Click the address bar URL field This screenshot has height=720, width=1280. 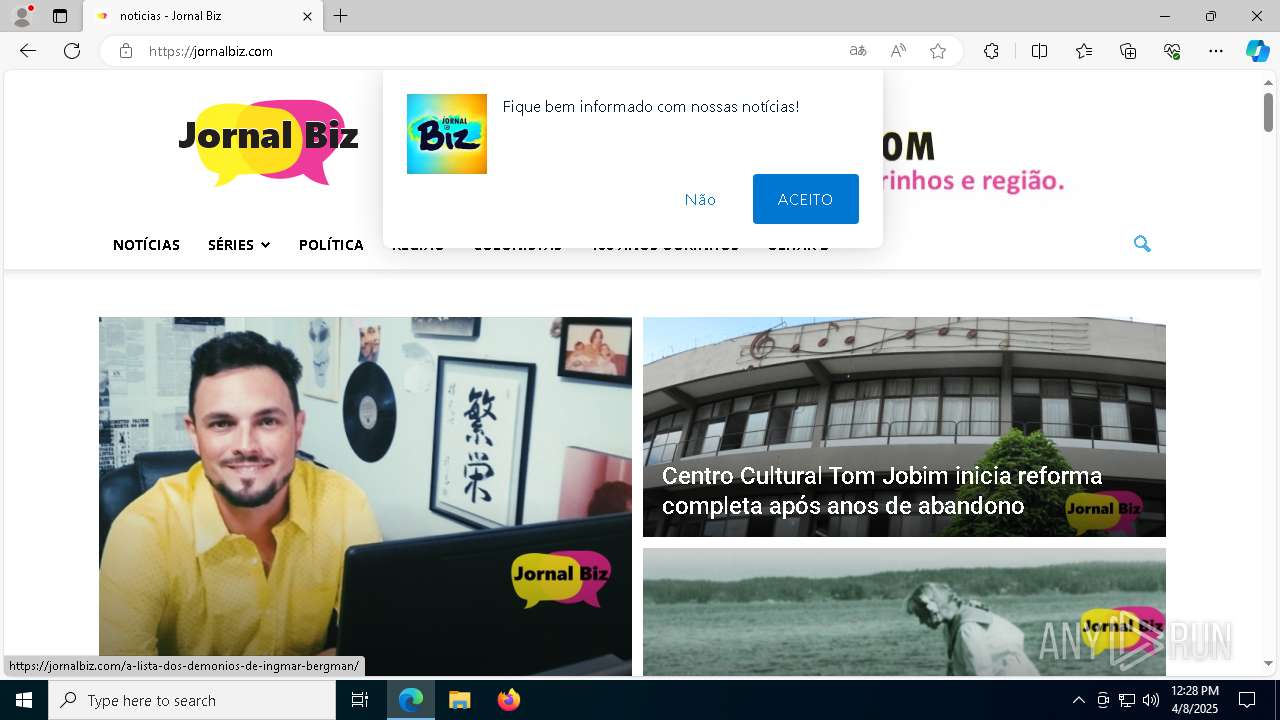(x=490, y=51)
